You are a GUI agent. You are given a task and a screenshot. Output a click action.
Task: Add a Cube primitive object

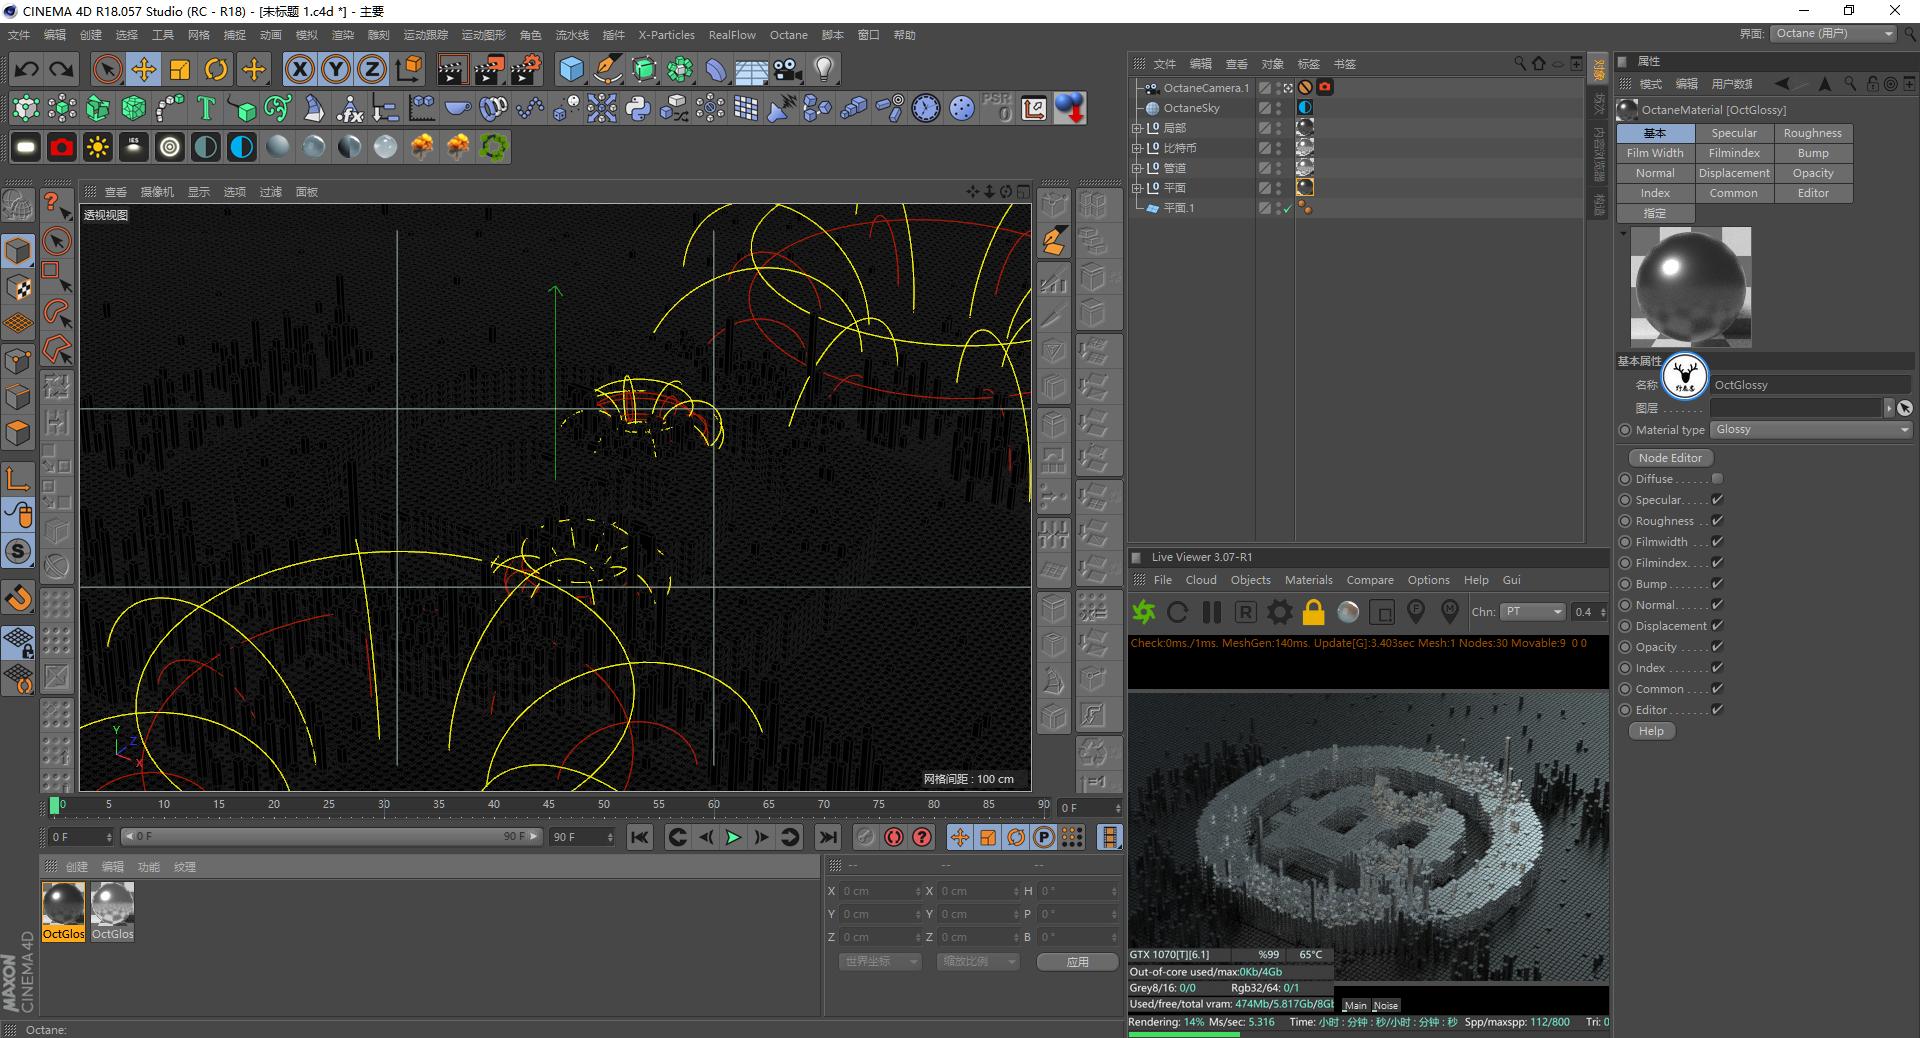[571, 69]
